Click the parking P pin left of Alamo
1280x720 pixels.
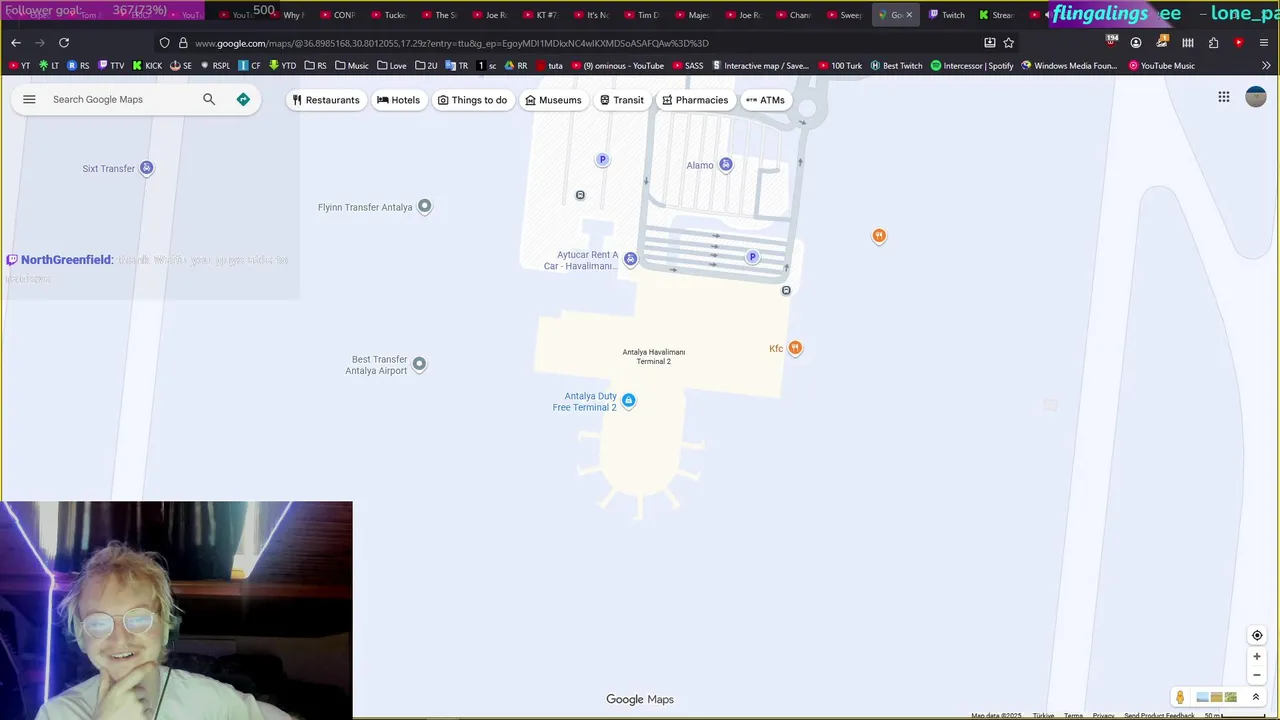point(602,160)
